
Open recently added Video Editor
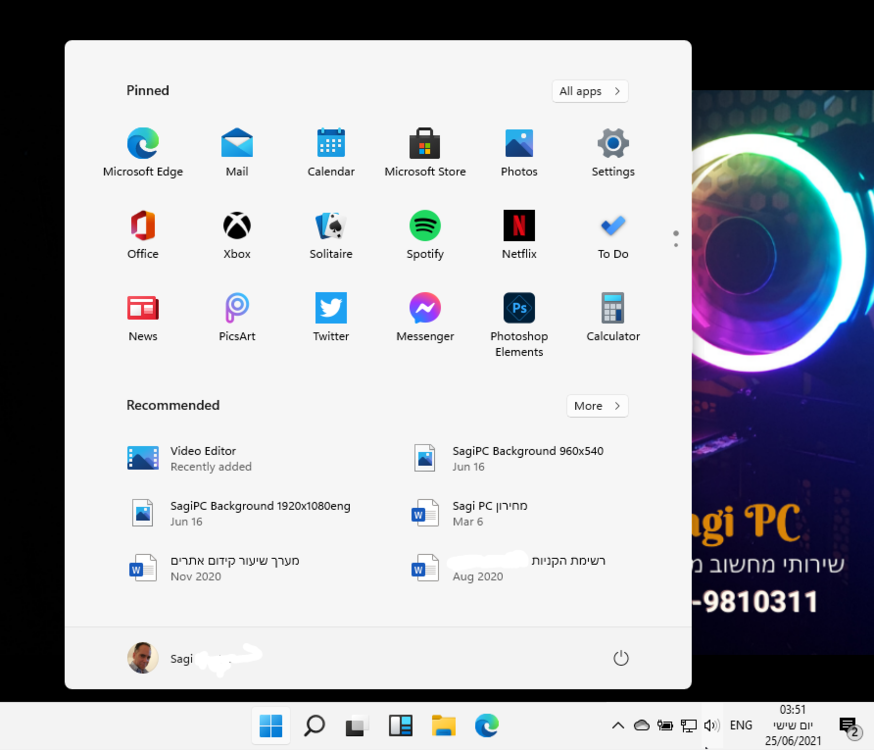190,458
